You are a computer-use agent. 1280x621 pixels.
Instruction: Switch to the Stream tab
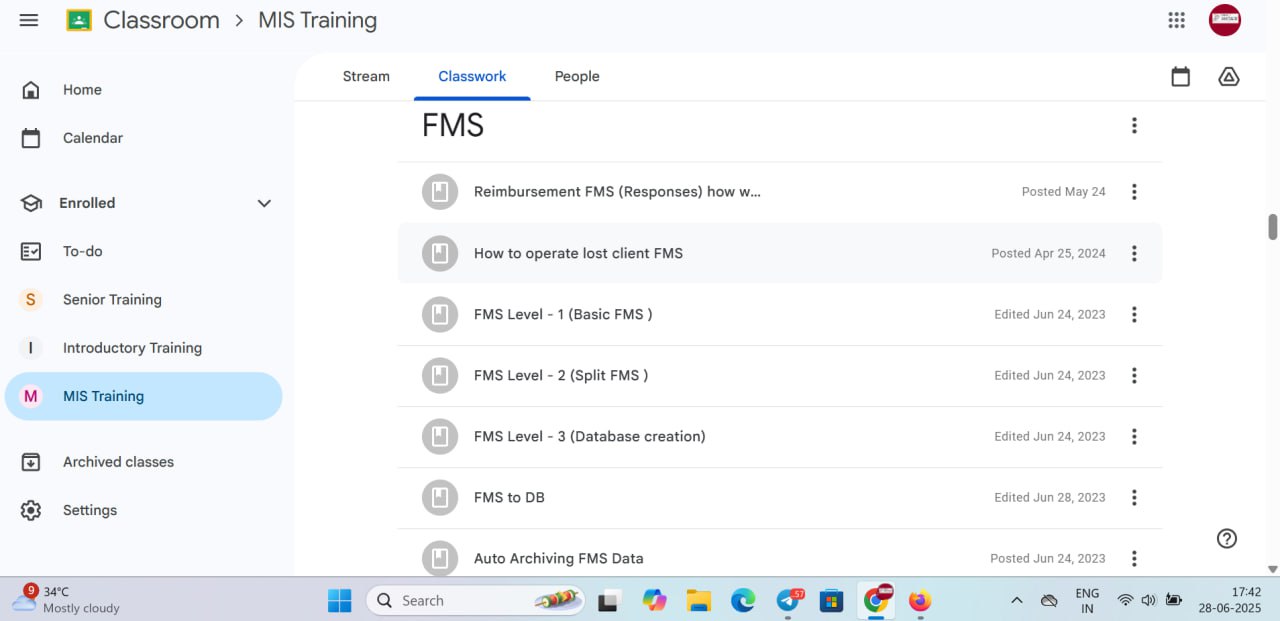pos(366,77)
